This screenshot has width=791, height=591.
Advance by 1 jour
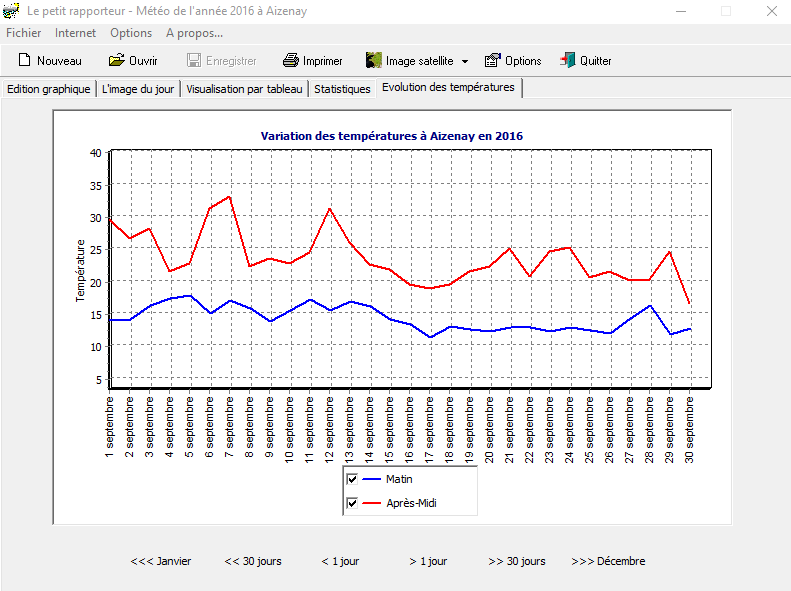(x=428, y=561)
